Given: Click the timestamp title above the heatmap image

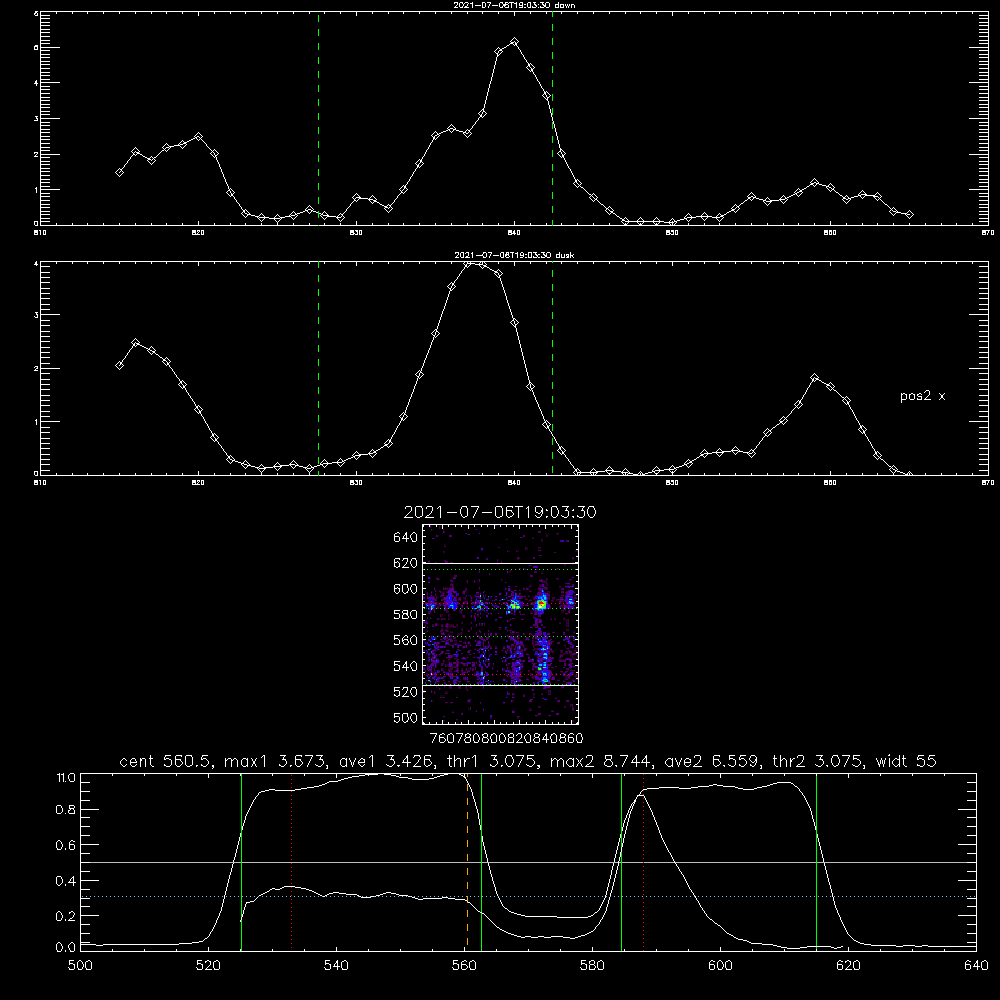Looking at the screenshot, I should pyautogui.click(x=500, y=512).
